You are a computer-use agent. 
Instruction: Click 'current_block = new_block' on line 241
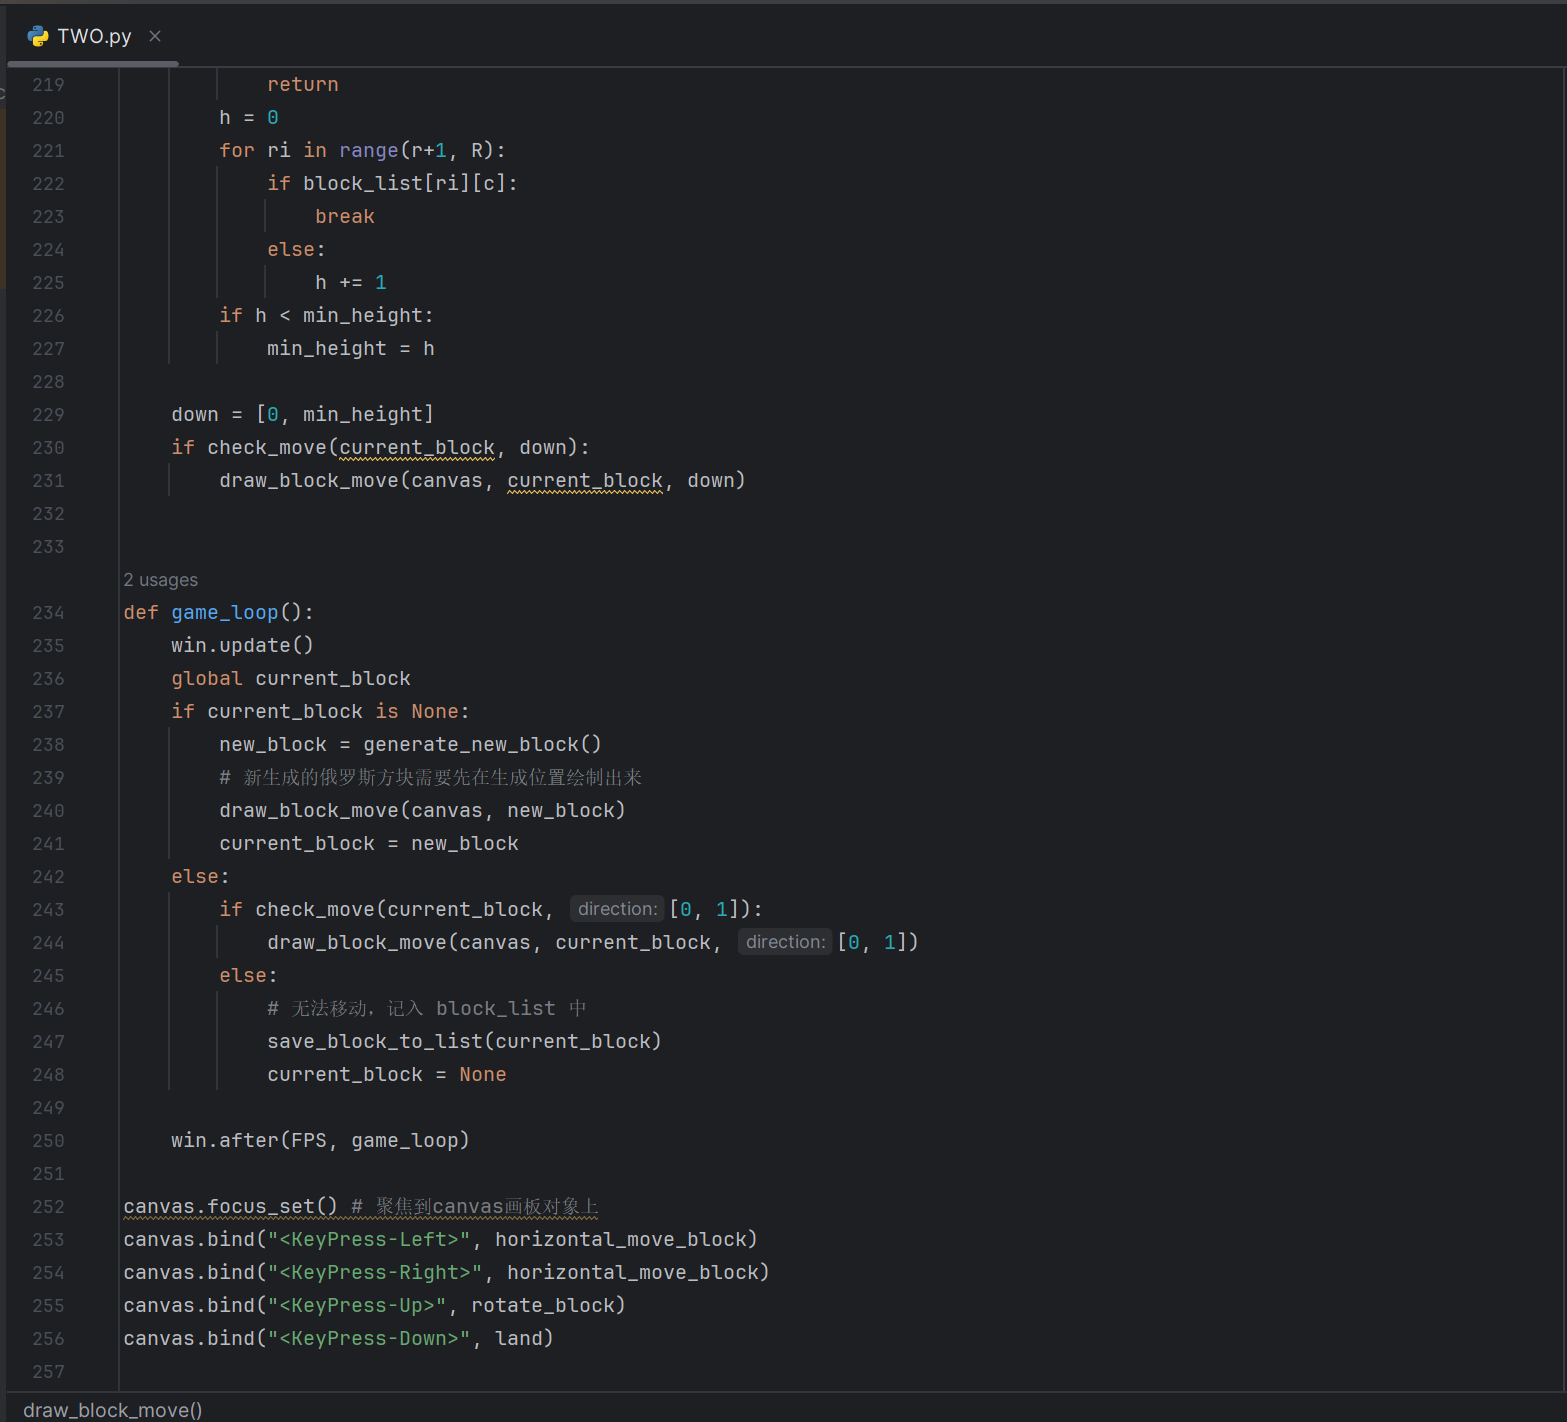pos(369,844)
